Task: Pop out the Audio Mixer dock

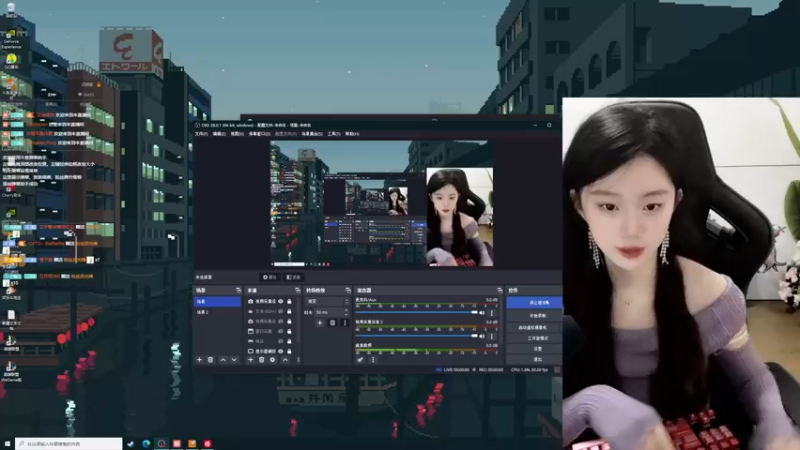Action: coord(499,290)
